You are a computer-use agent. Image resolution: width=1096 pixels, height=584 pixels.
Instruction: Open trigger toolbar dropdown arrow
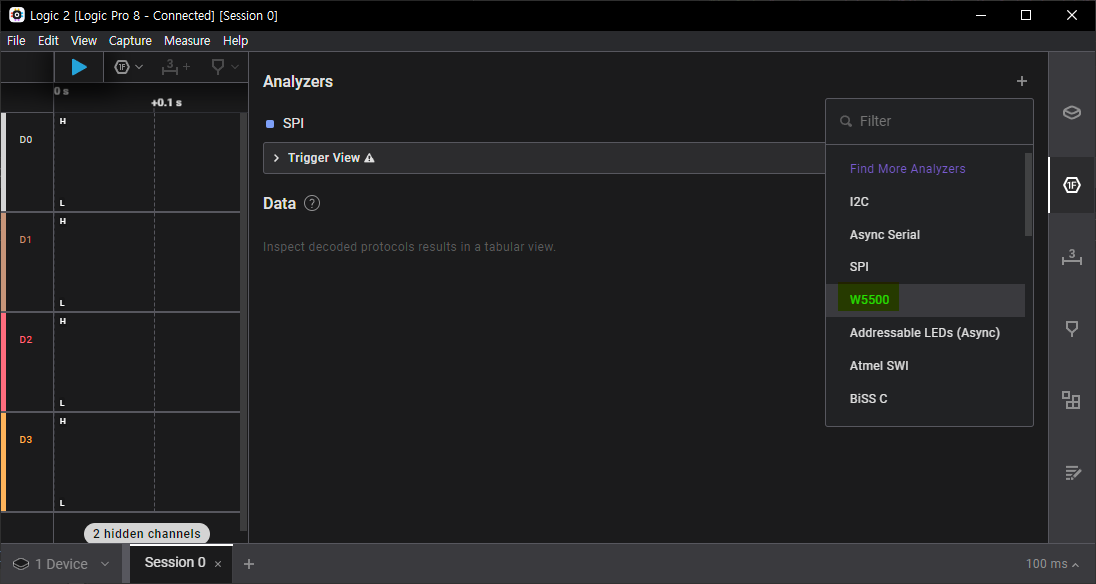(235, 67)
